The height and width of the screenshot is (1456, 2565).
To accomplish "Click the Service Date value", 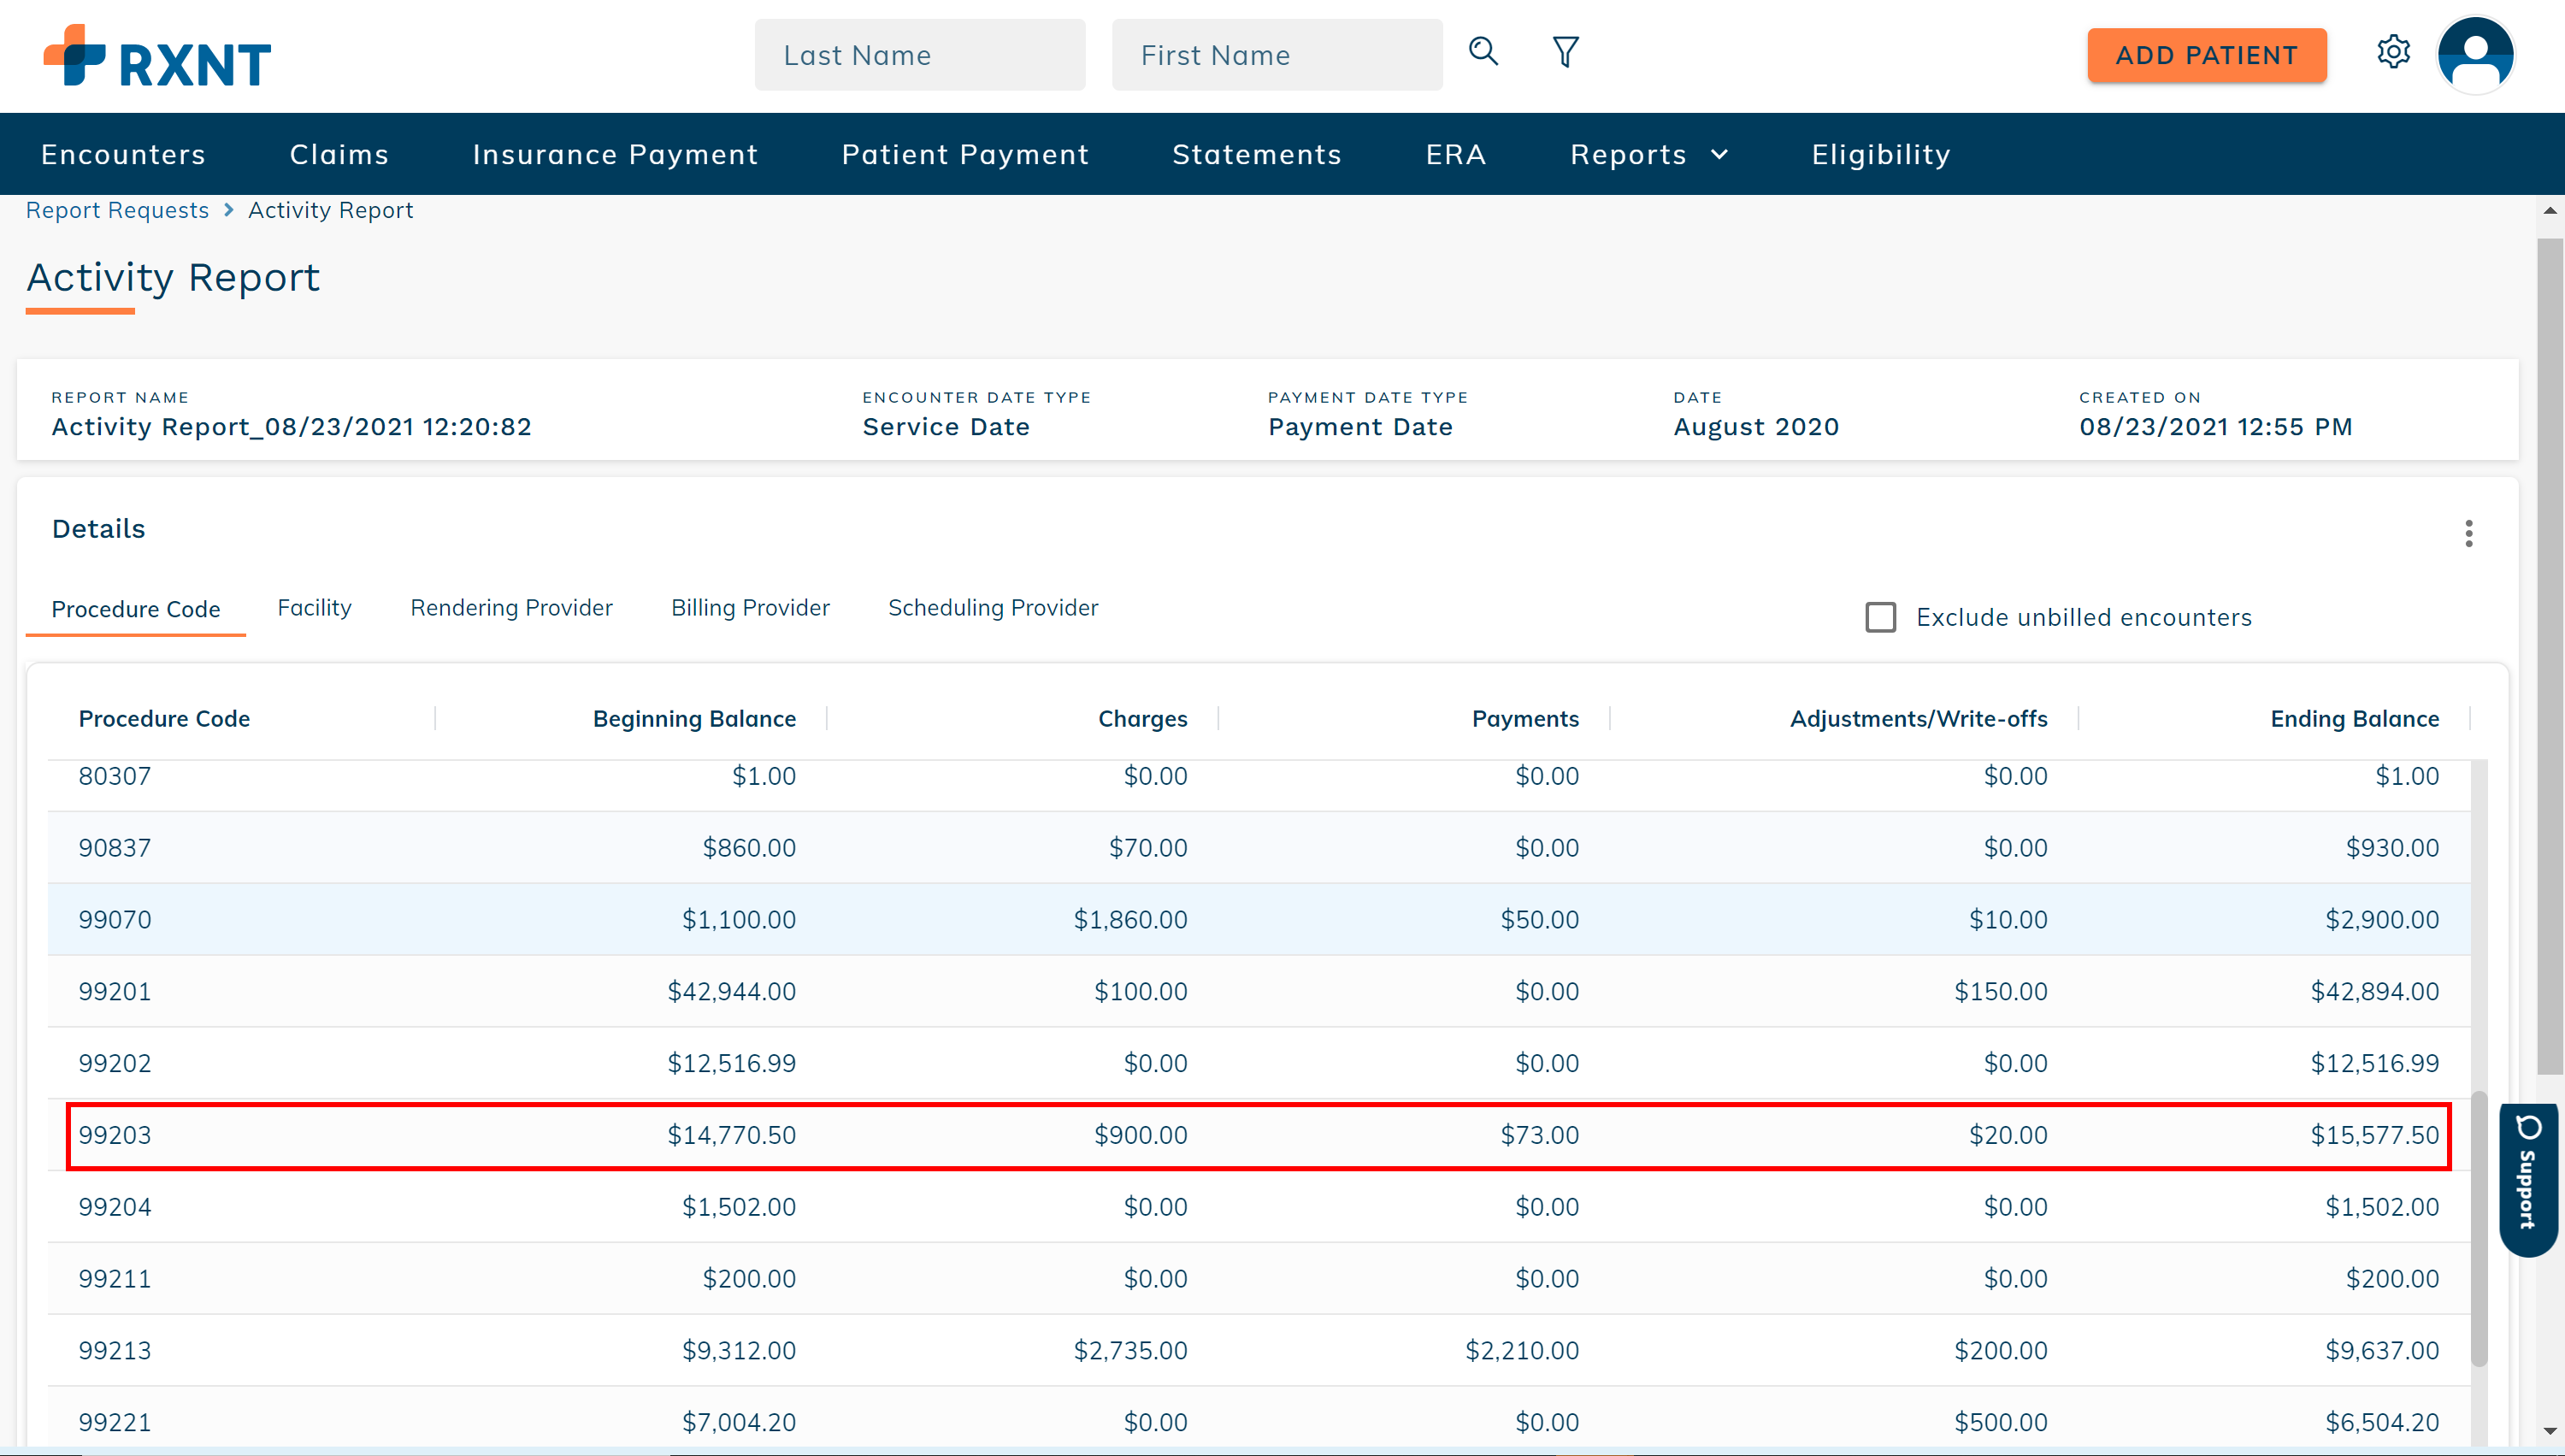I will click(x=946, y=427).
